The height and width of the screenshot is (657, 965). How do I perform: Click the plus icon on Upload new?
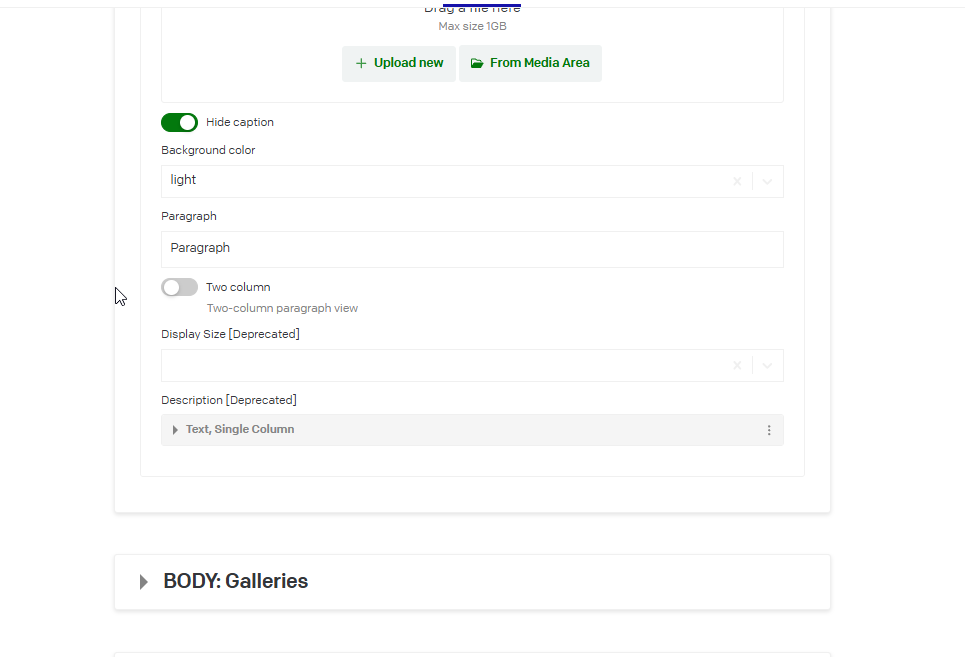pyautogui.click(x=361, y=63)
